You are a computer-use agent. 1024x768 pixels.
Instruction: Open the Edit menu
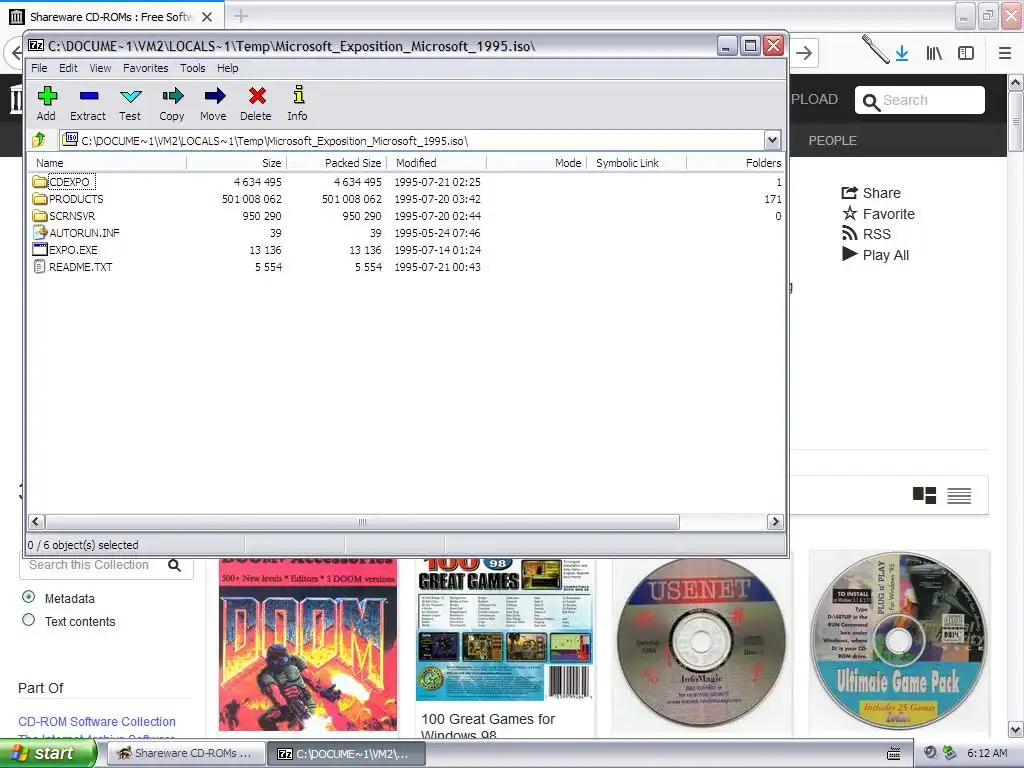tap(68, 68)
